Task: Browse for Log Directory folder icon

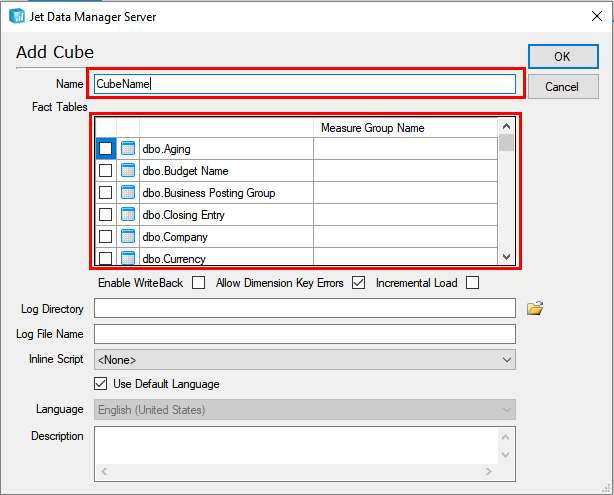Action: click(x=535, y=308)
